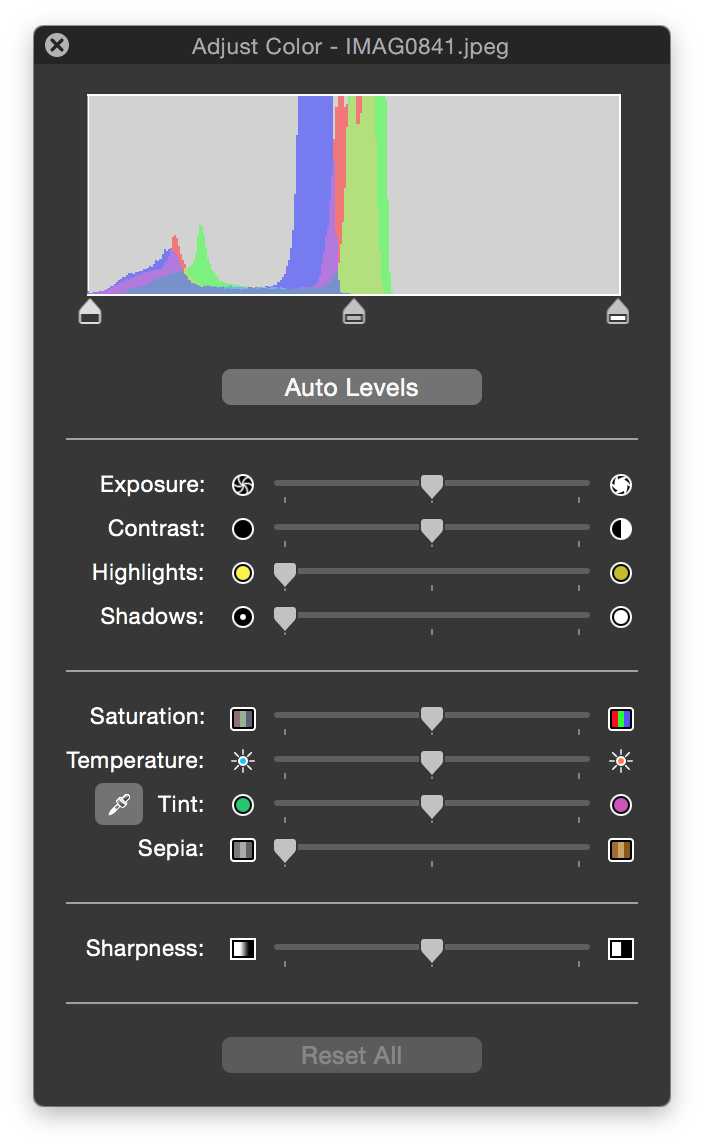
Task: Click the cool blue Temperature sun icon
Action: pyautogui.click(x=242, y=760)
